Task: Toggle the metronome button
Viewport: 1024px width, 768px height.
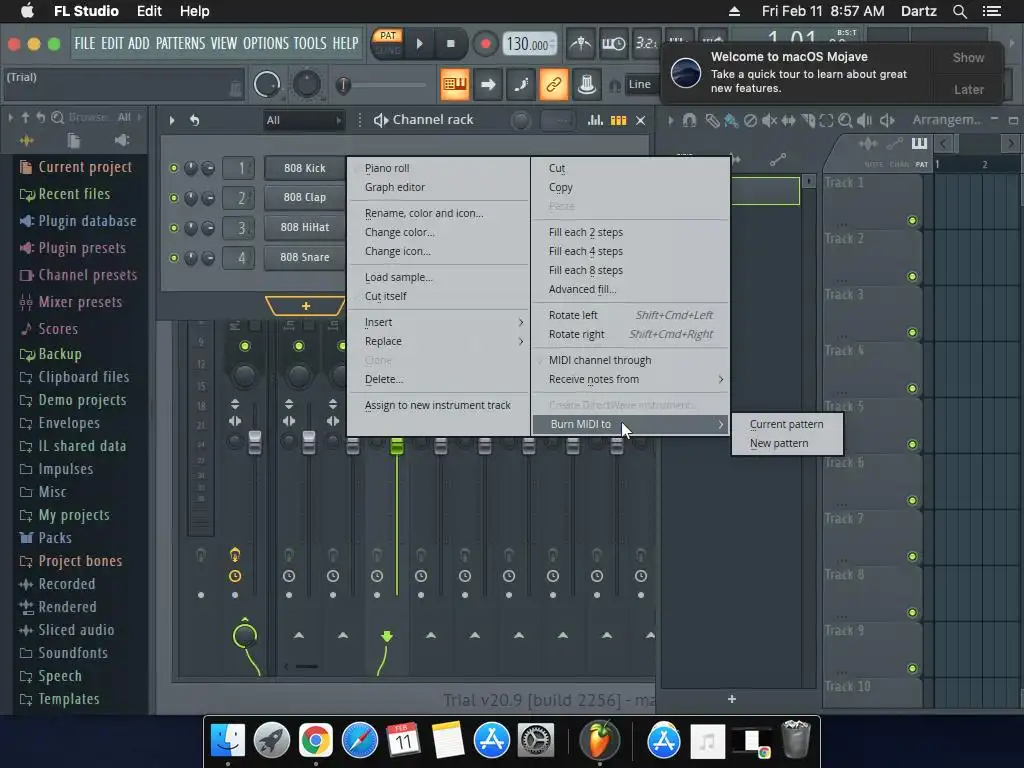Action: click(580, 44)
